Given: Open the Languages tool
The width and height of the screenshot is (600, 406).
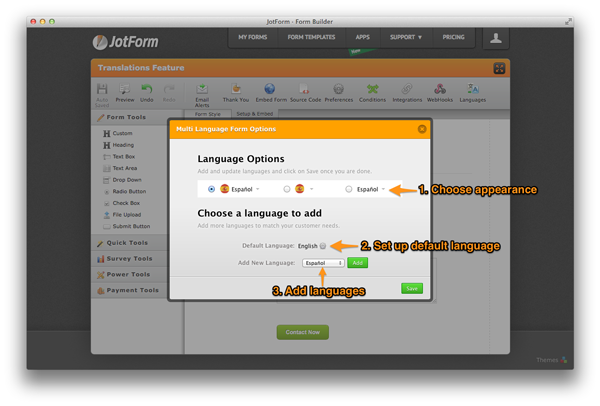Looking at the screenshot, I should tap(473, 93).
